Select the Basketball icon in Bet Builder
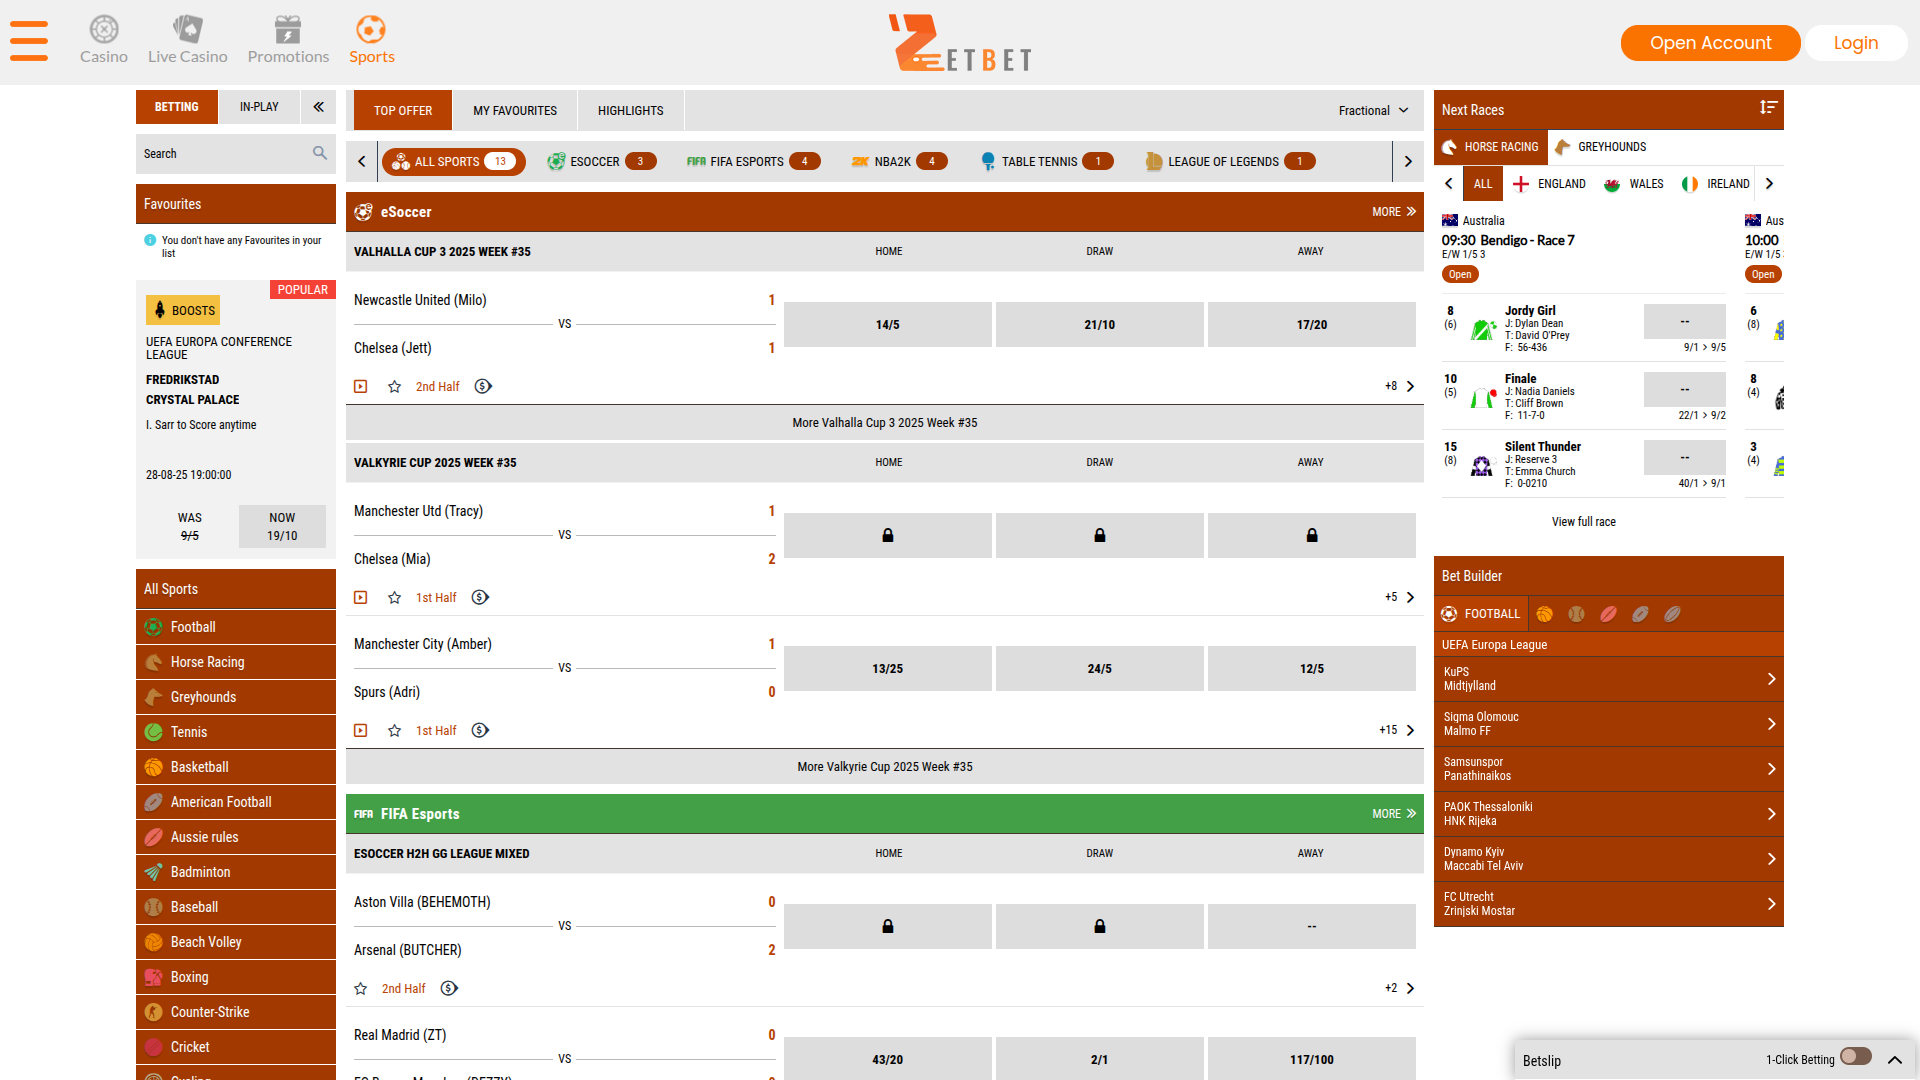The width and height of the screenshot is (1920, 1080). tap(1545, 614)
